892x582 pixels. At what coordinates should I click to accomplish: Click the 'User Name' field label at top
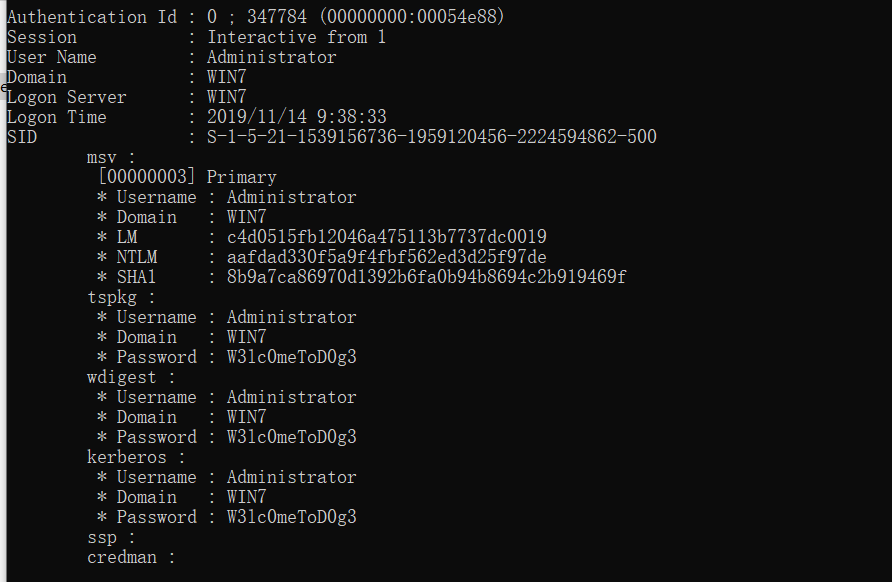point(52,57)
